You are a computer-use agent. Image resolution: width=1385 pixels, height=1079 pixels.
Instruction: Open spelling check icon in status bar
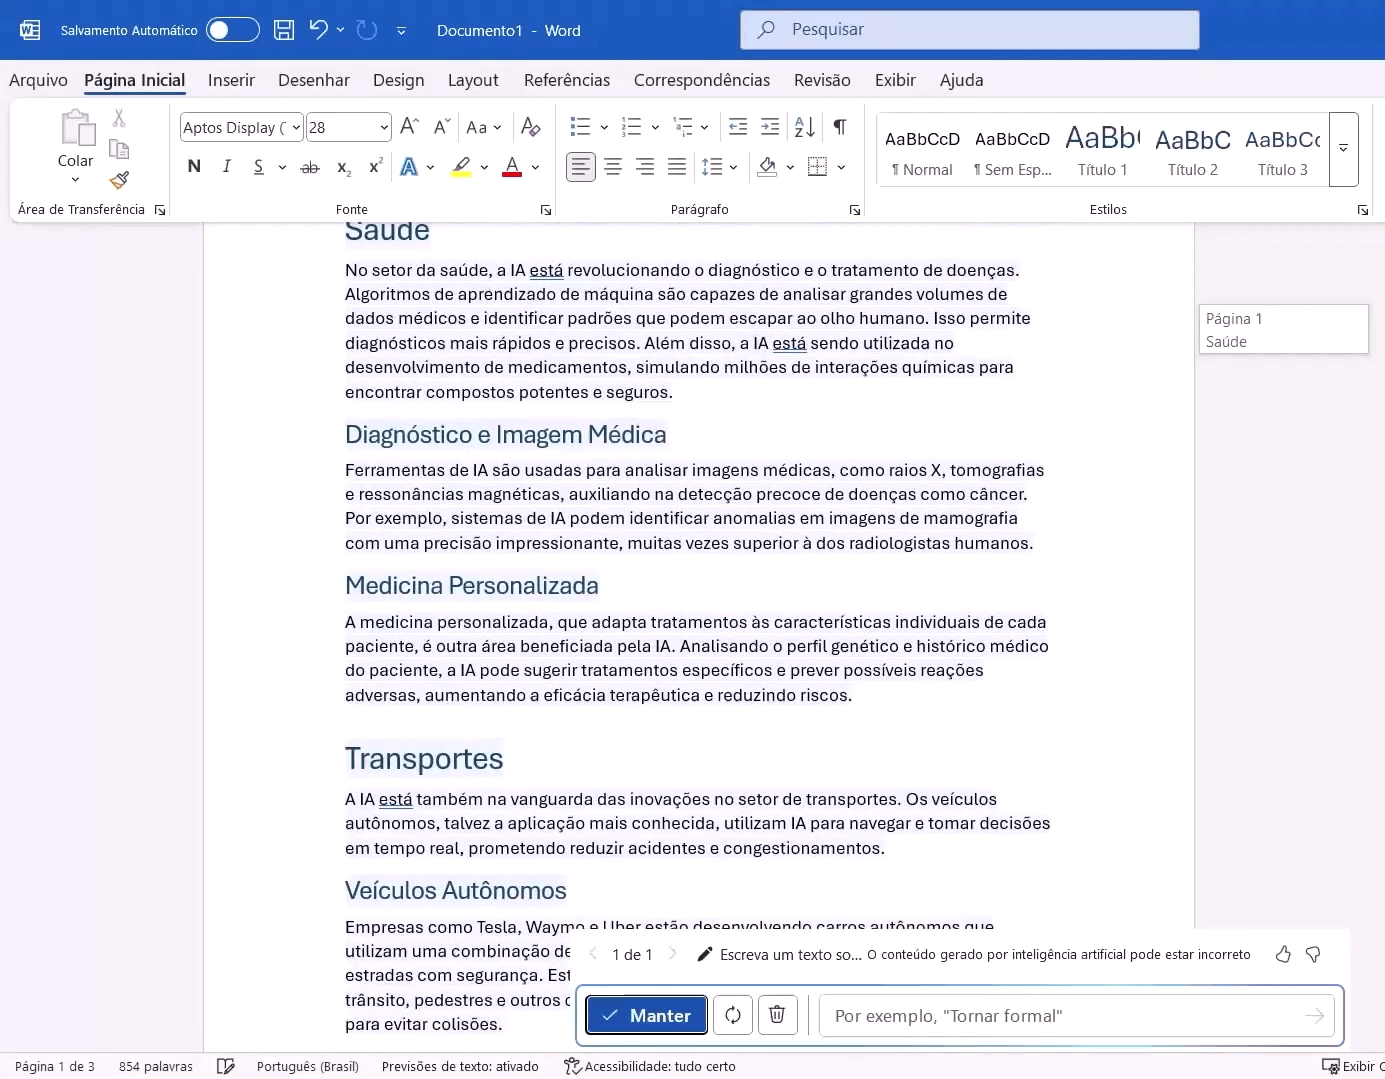pyautogui.click(x=226, y=1067)
